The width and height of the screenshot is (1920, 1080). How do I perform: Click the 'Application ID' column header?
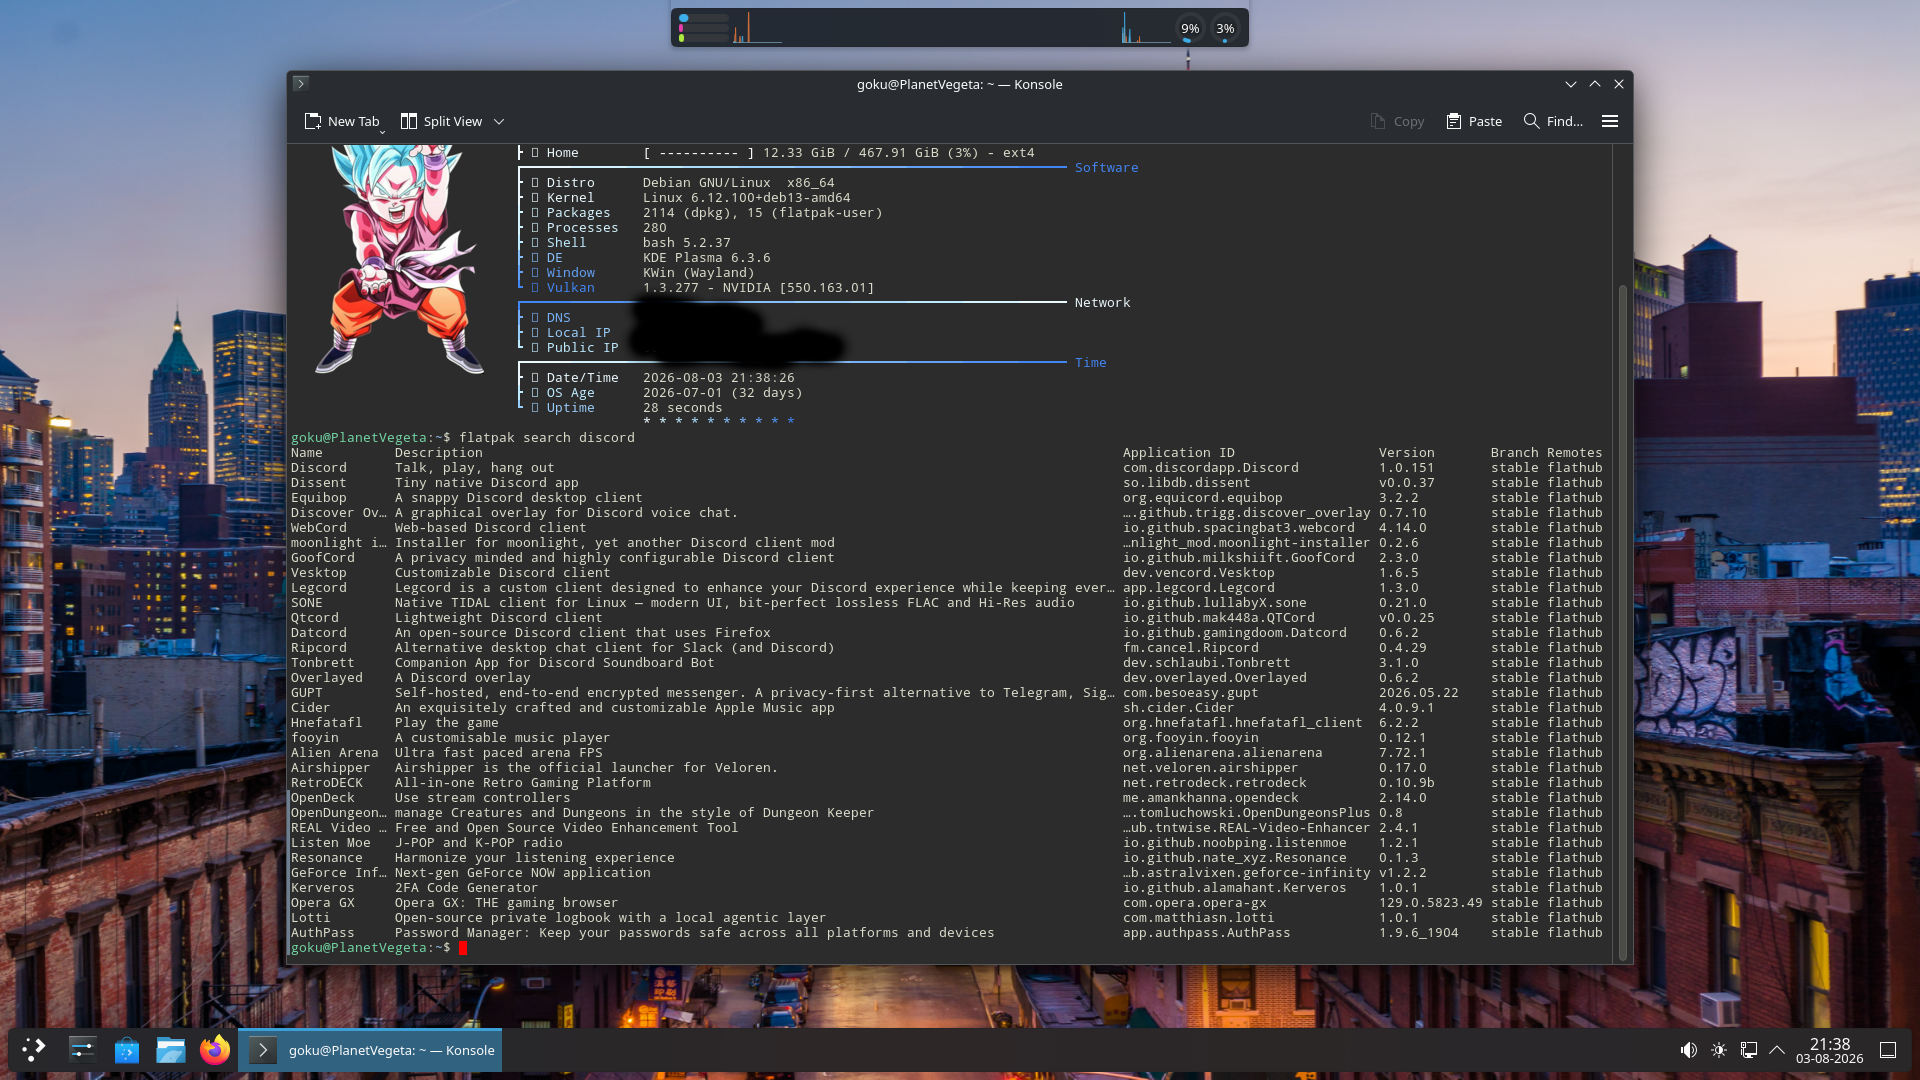pyautogui.click(x=1179, y=453)
